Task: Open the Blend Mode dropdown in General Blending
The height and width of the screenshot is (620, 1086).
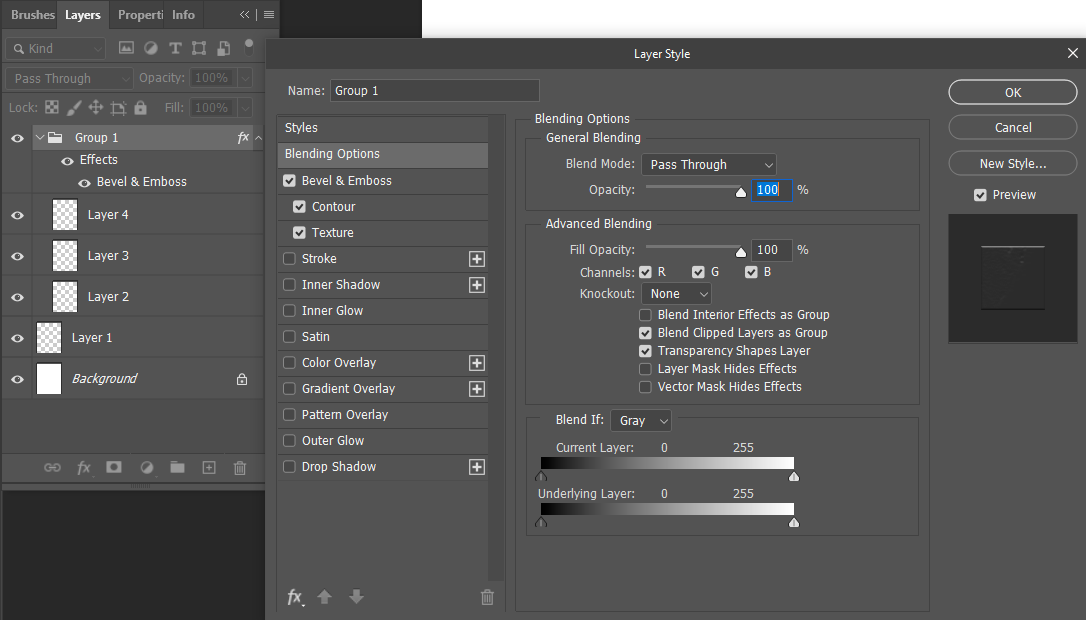Action: (709, 165)
